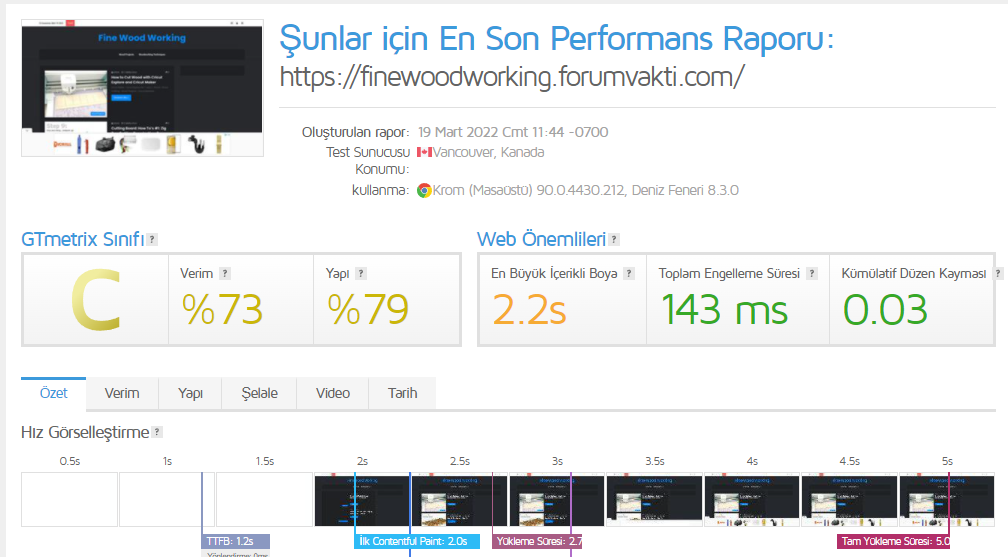The image size is (1008, 557).
Task: Click the filmstrip frame under 3s
Action: point(557,500)
